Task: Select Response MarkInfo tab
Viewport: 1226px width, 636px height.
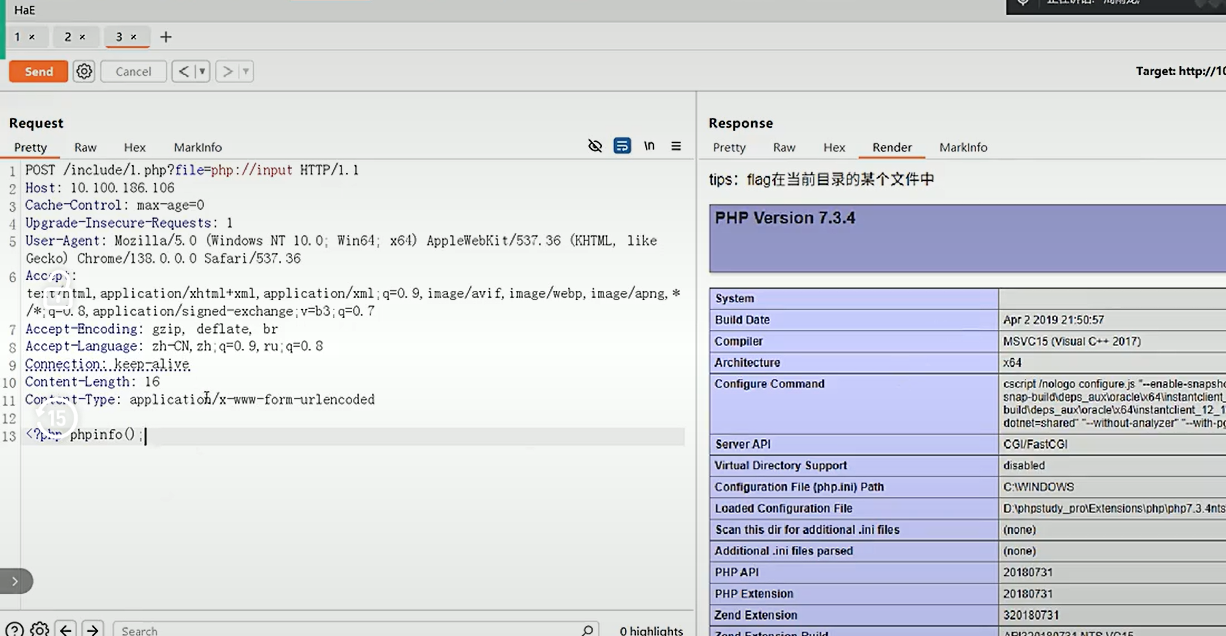Action: [x=963, y=147]
